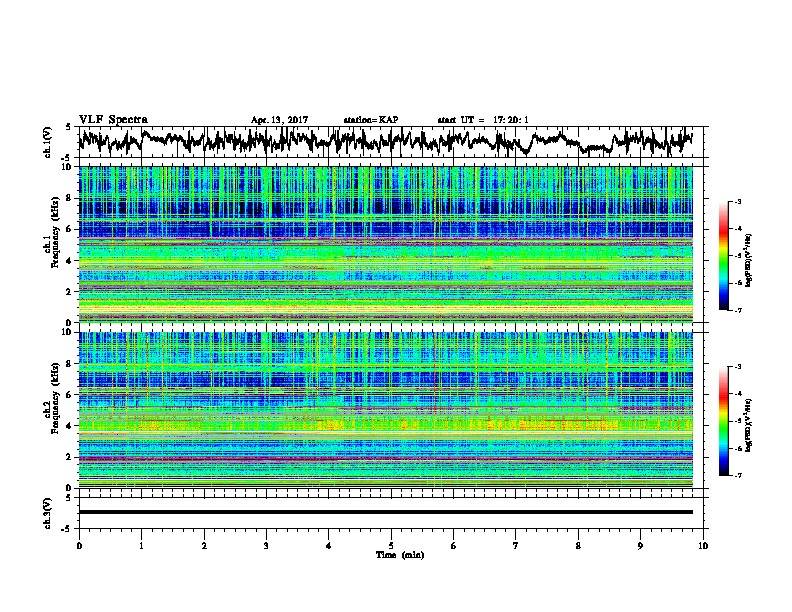This screenshot has width=792, height=612.
Task: Click time axis tick label "8"
Action: 578,546
